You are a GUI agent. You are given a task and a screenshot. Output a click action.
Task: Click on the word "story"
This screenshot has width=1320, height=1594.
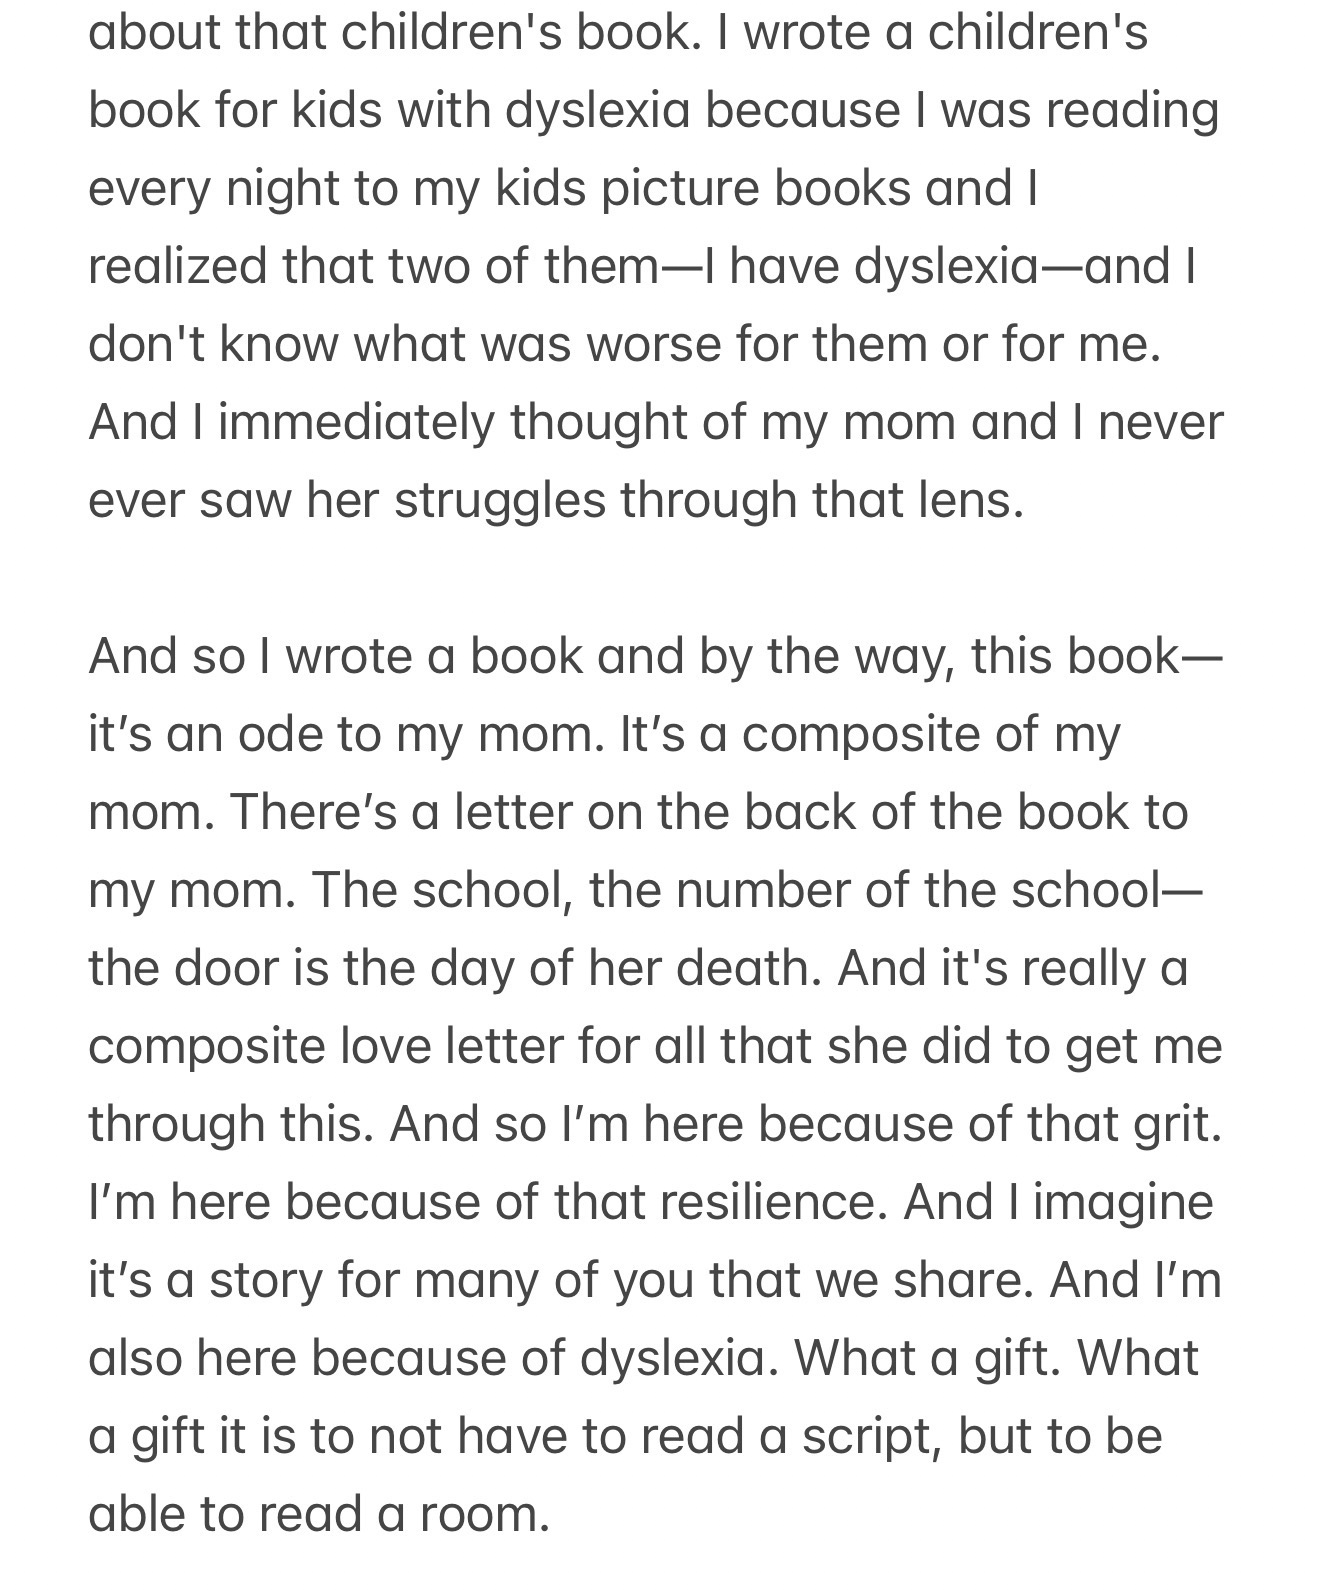click(266, 1280)
